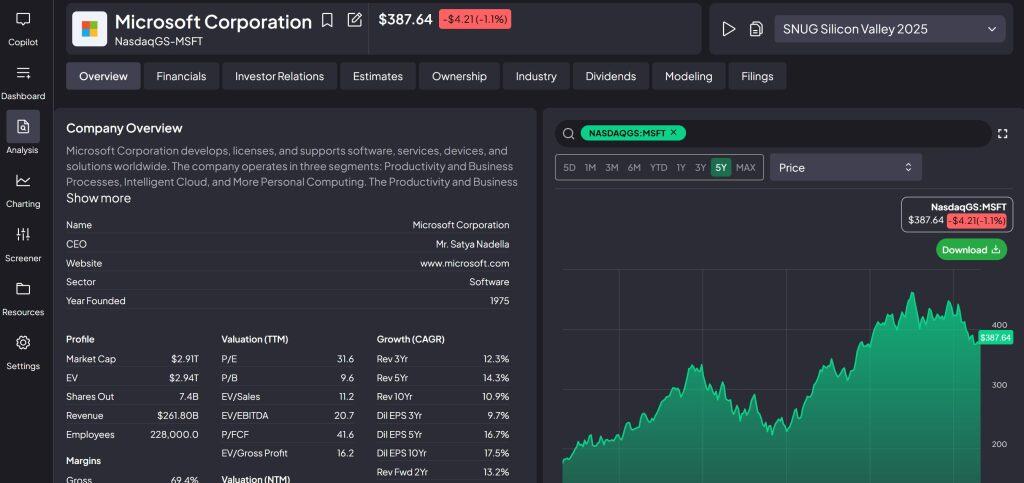Select the MAX chart range

coord(746,168)
